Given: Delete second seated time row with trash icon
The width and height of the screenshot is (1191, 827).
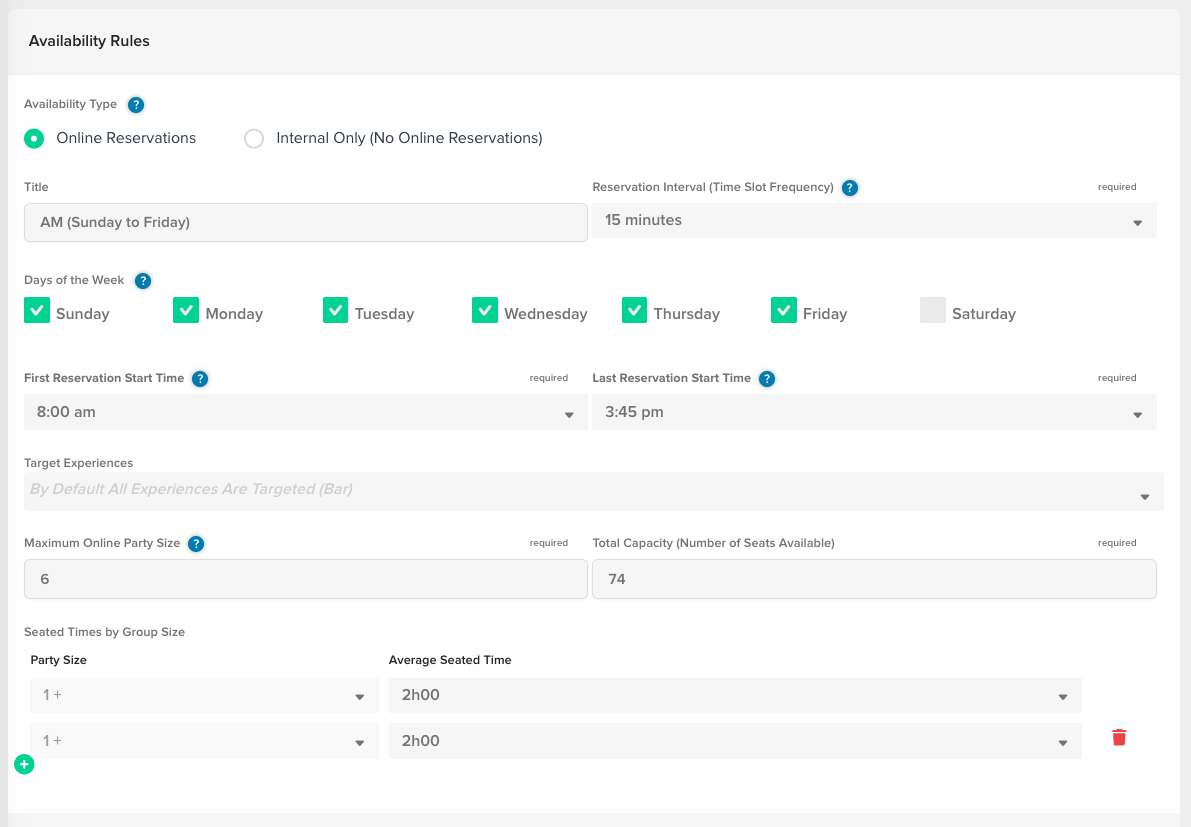Looking at the screenshot, I should [1119, 737].
